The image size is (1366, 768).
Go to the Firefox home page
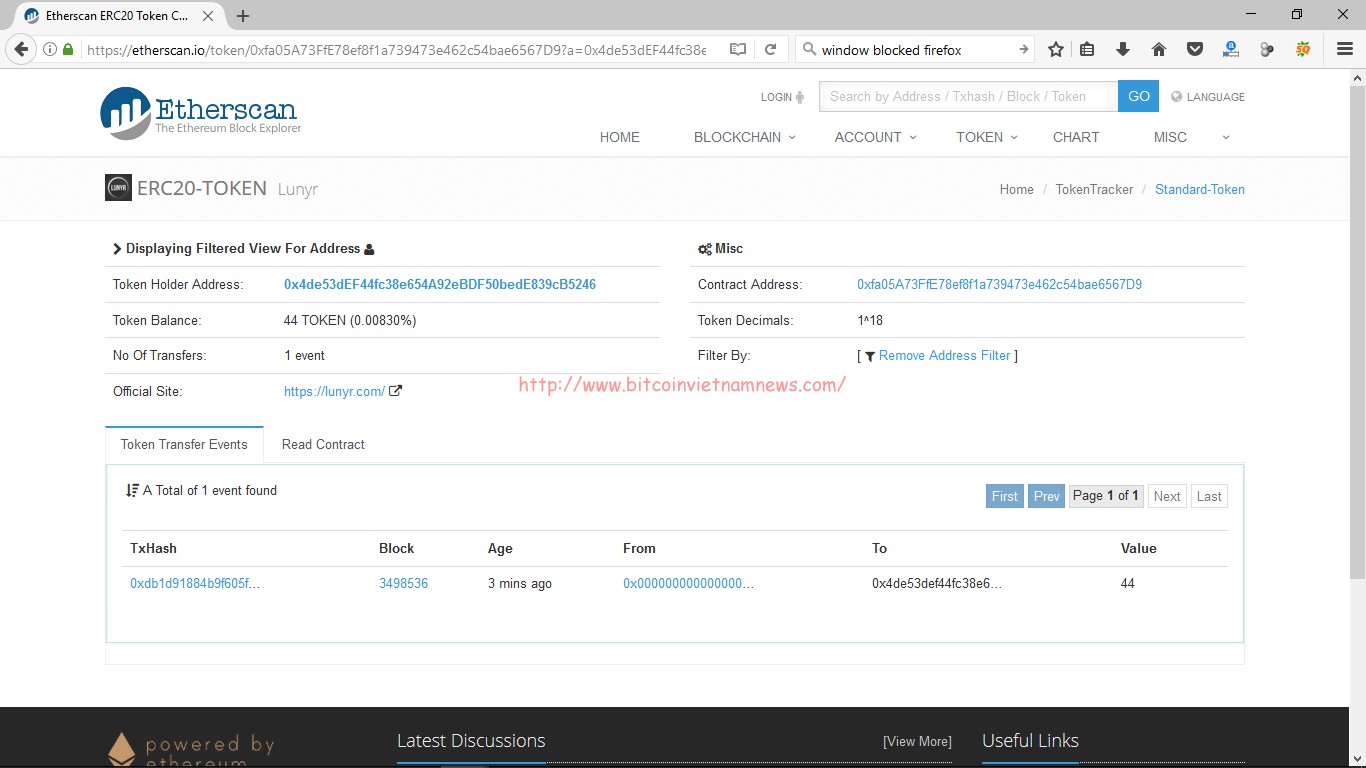tap(1159, 49)
